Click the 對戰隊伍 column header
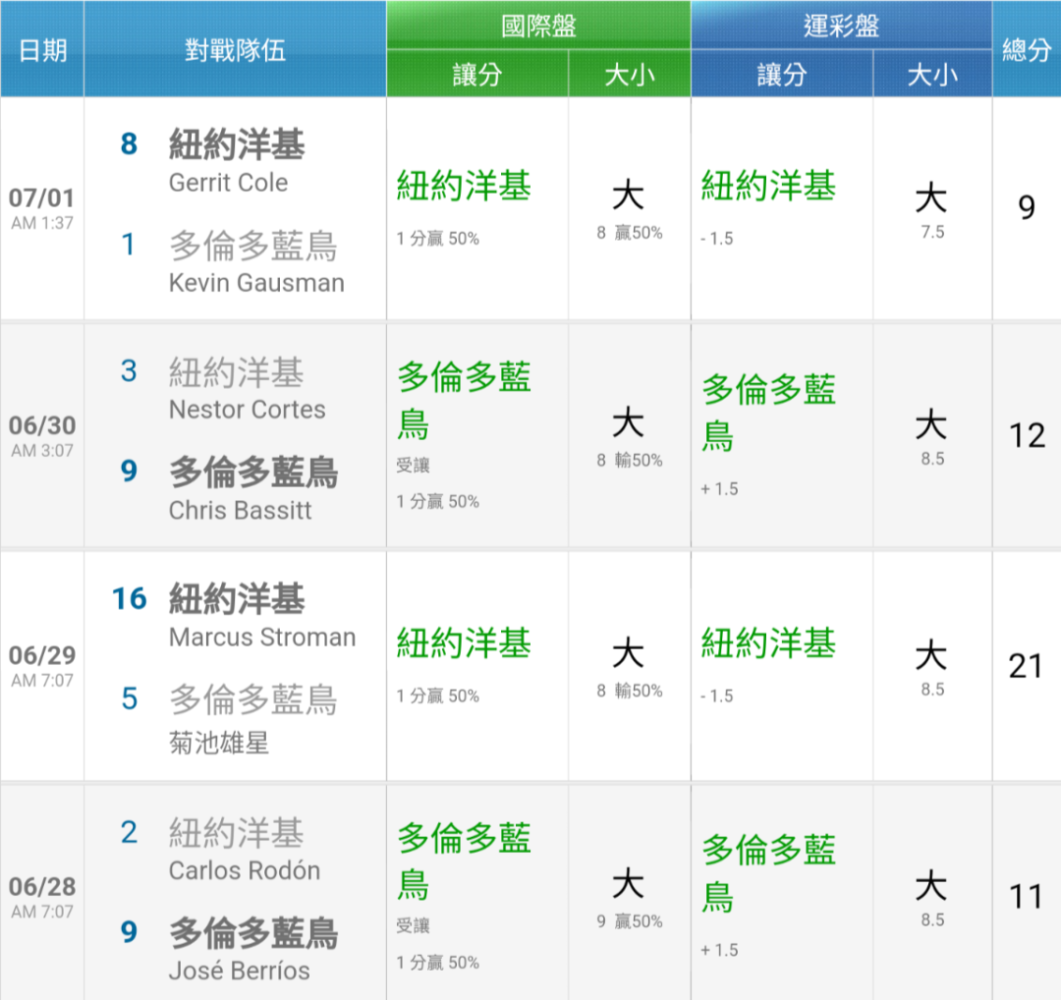 (x=235, y=50)
